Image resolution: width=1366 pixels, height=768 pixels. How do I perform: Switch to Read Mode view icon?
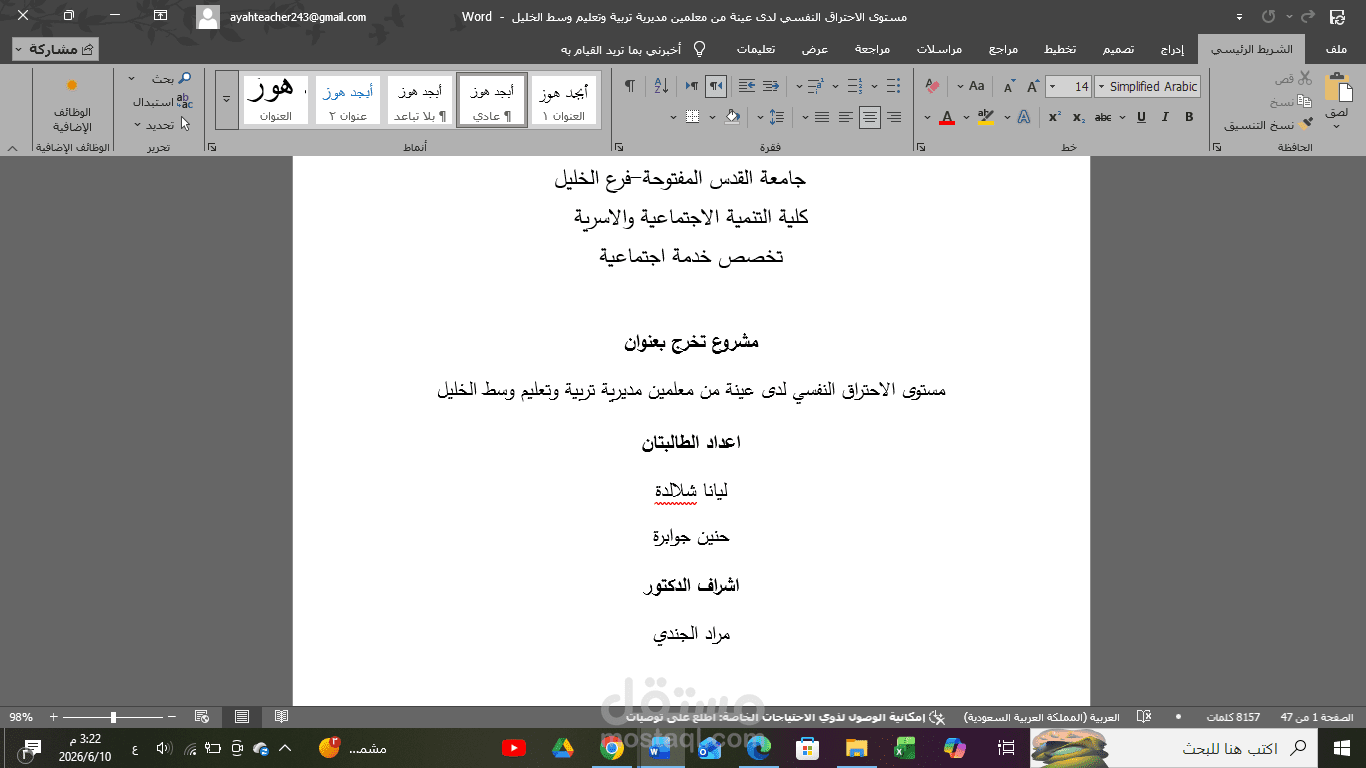(x=282, y=717)
